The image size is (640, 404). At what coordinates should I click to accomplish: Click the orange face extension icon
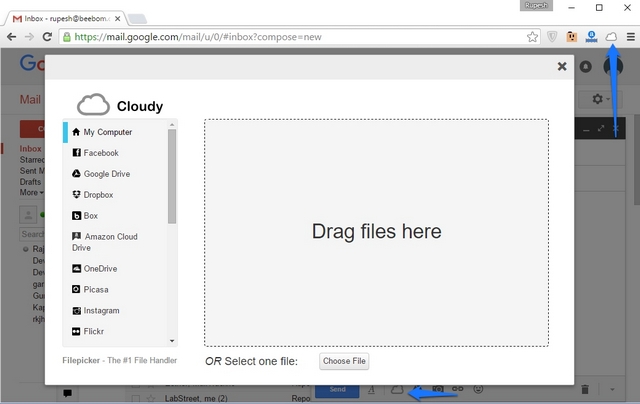click(571, 37)
